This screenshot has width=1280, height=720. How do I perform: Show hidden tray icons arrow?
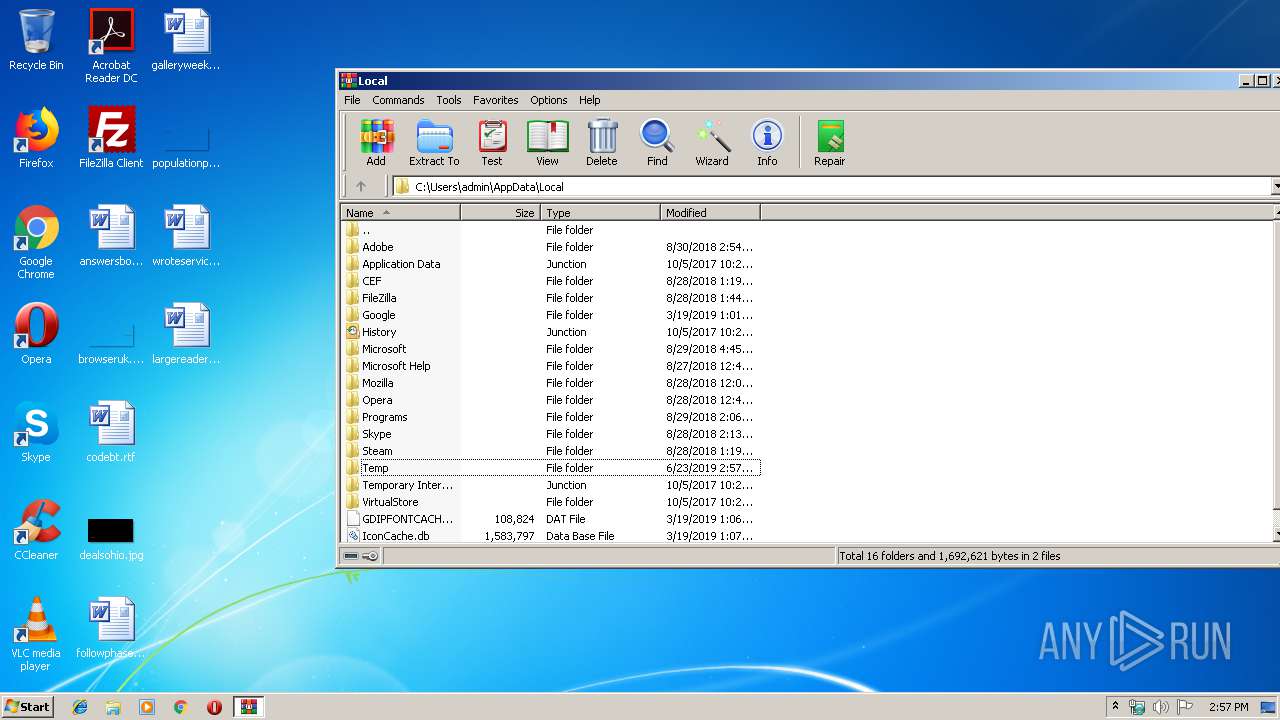tap(1116, 707)
